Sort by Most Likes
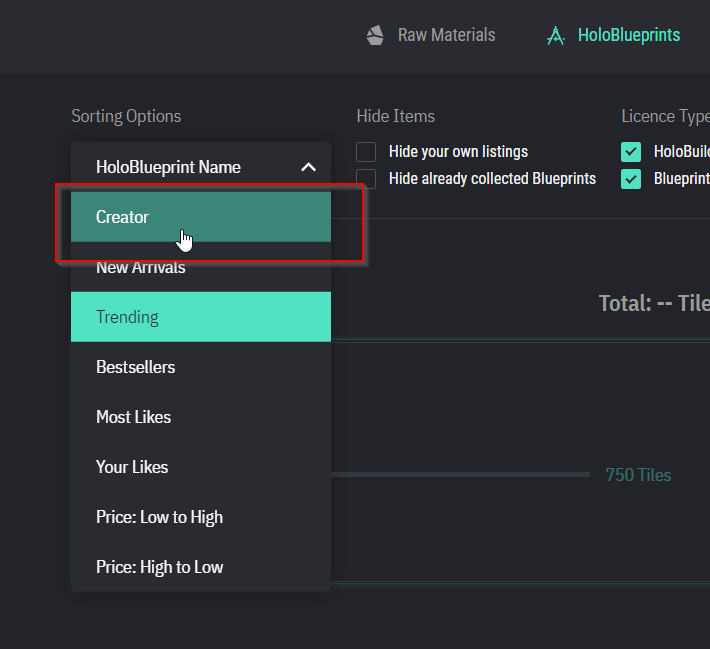Image resolution: width=710 pixels, height=649 pixels. point(133,417)
